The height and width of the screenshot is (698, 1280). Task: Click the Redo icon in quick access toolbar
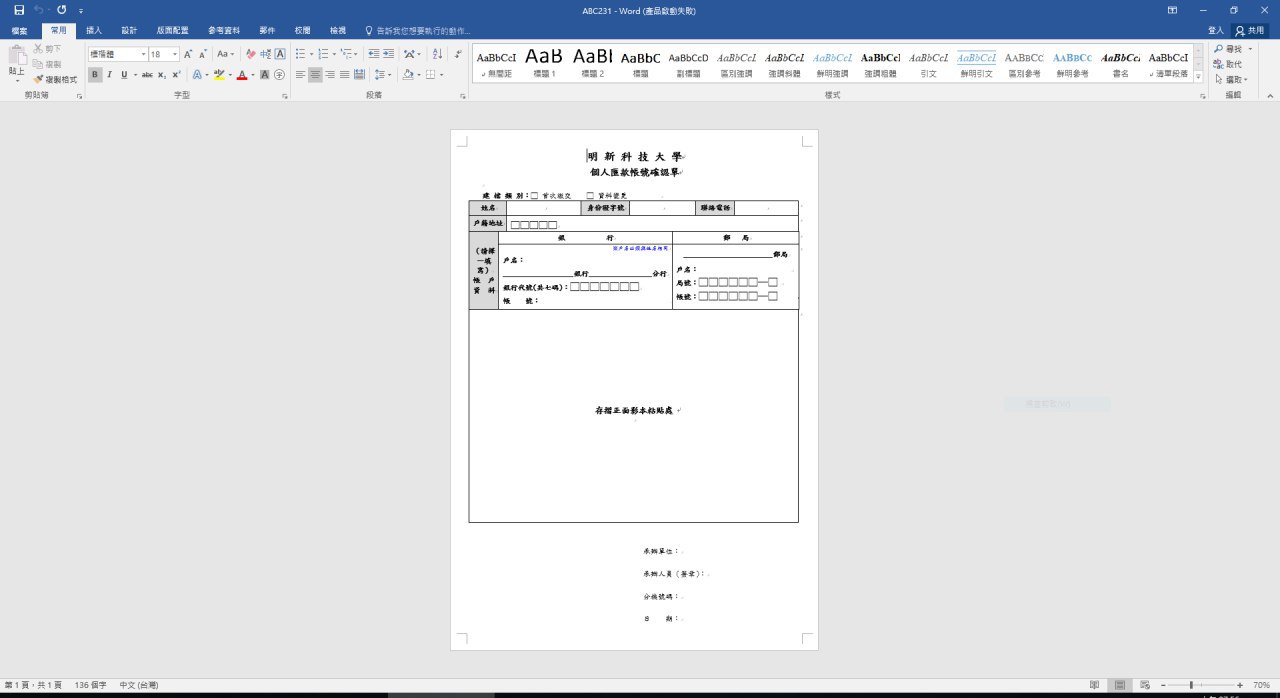[62, 9]
